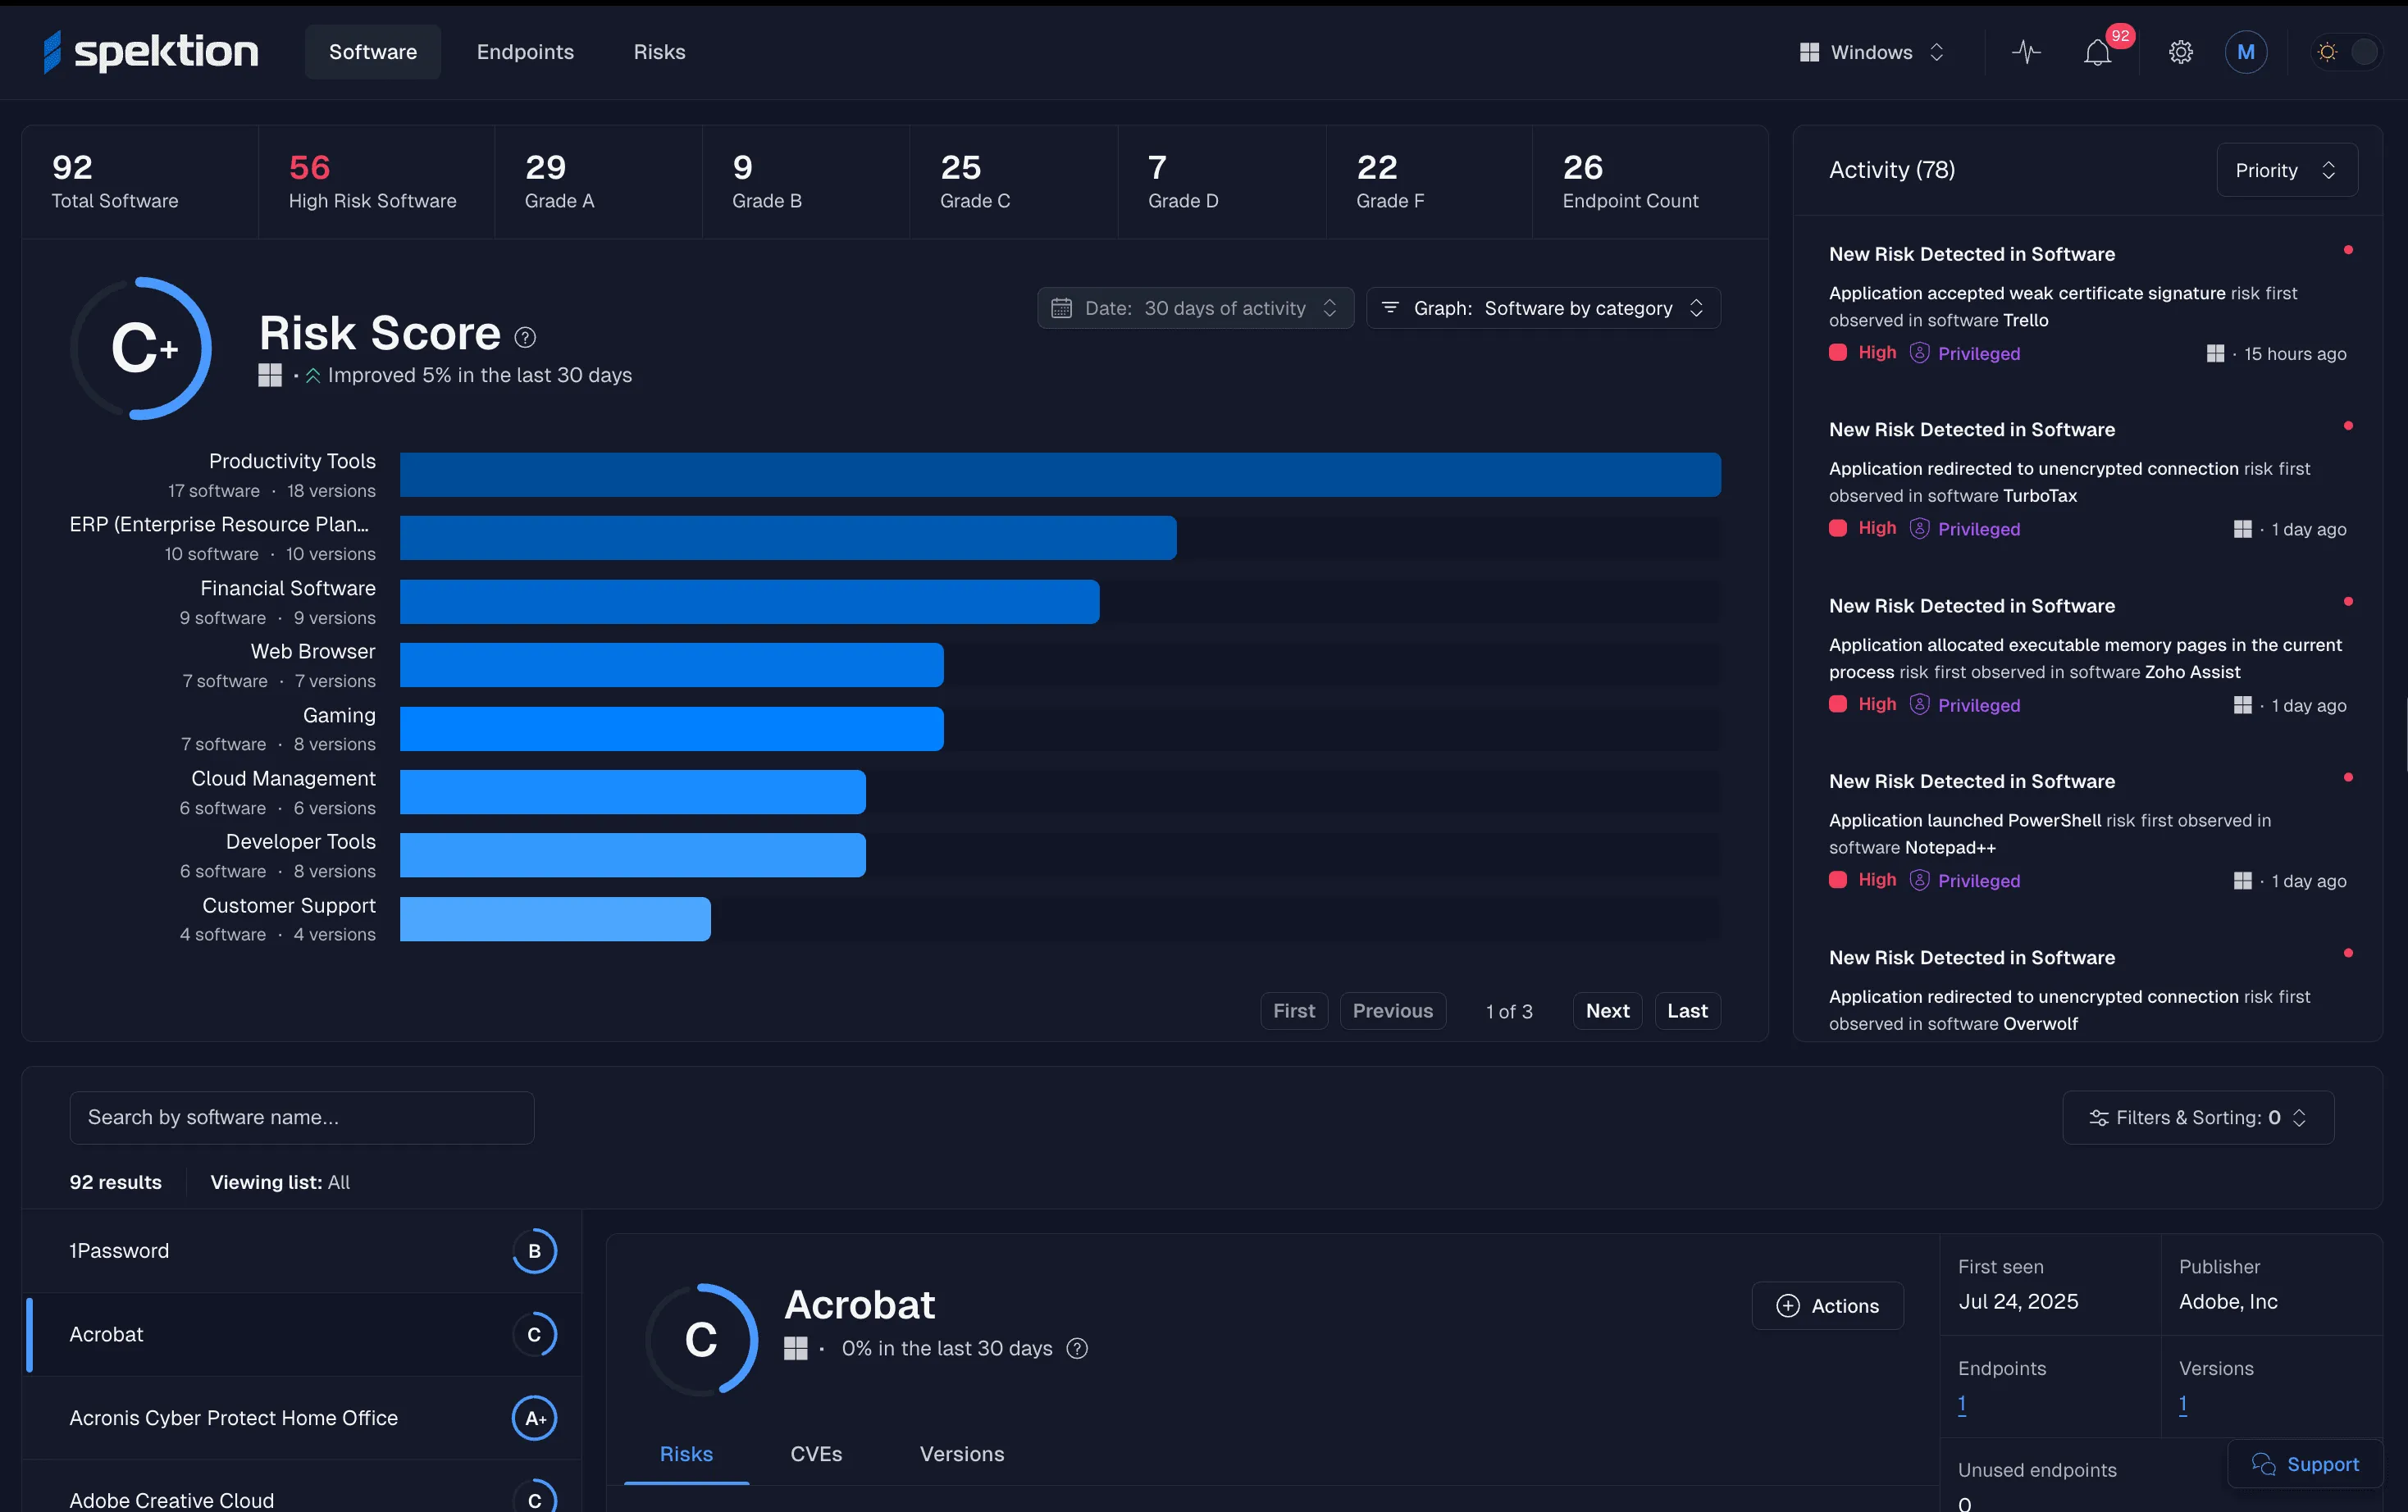Open the settings gear icon
The height and width of the screenshot is (1512, 2408).
pyautogui.click(x=2181, y=52)
